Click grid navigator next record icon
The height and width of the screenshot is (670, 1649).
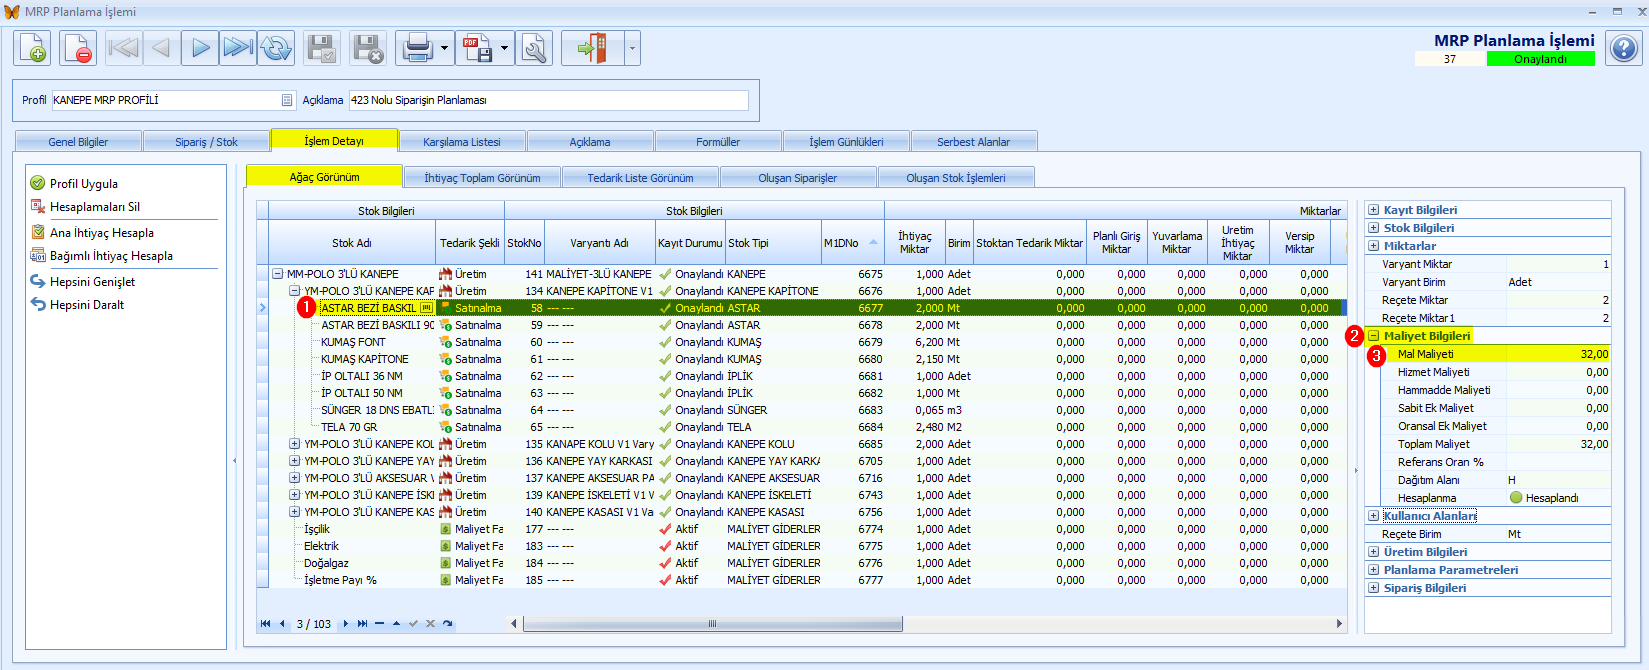tap(346, 623)
